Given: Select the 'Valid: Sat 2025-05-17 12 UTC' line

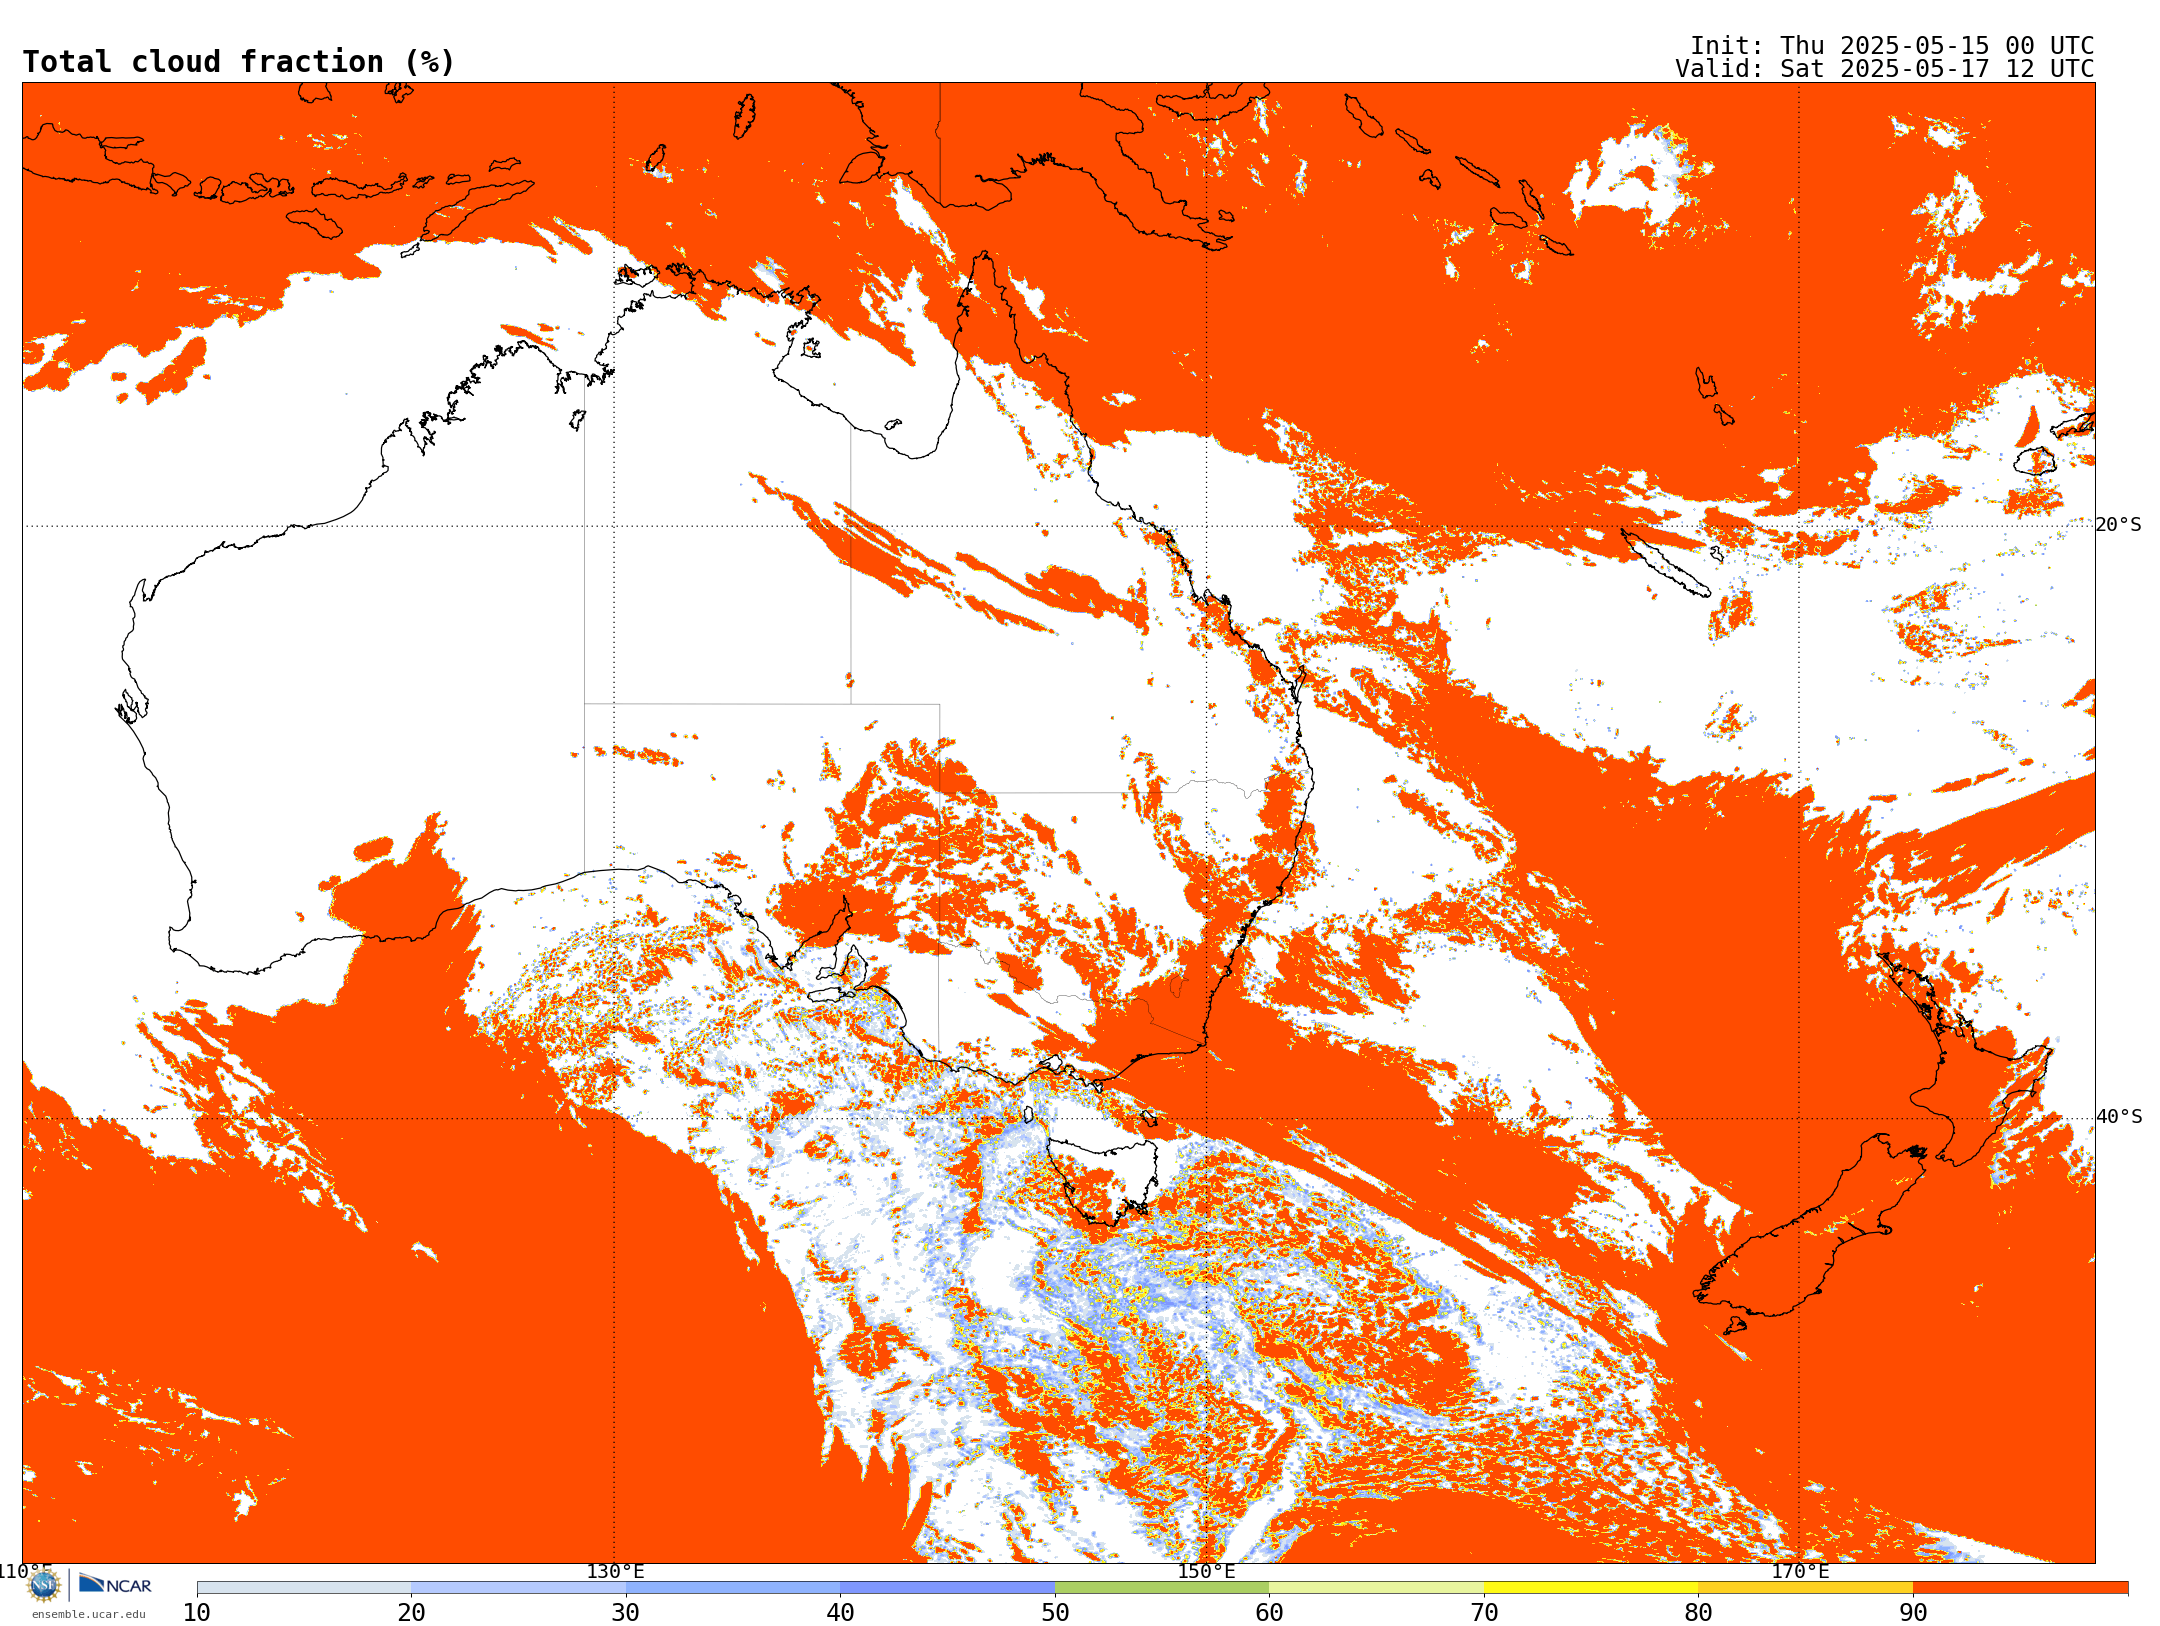Looking at the screenshot, I should 1885,69.
